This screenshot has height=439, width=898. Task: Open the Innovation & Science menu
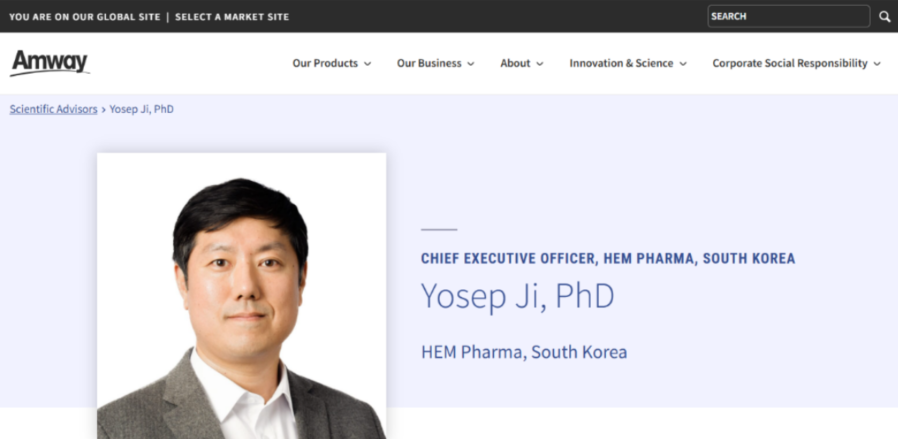click(621, 64)
